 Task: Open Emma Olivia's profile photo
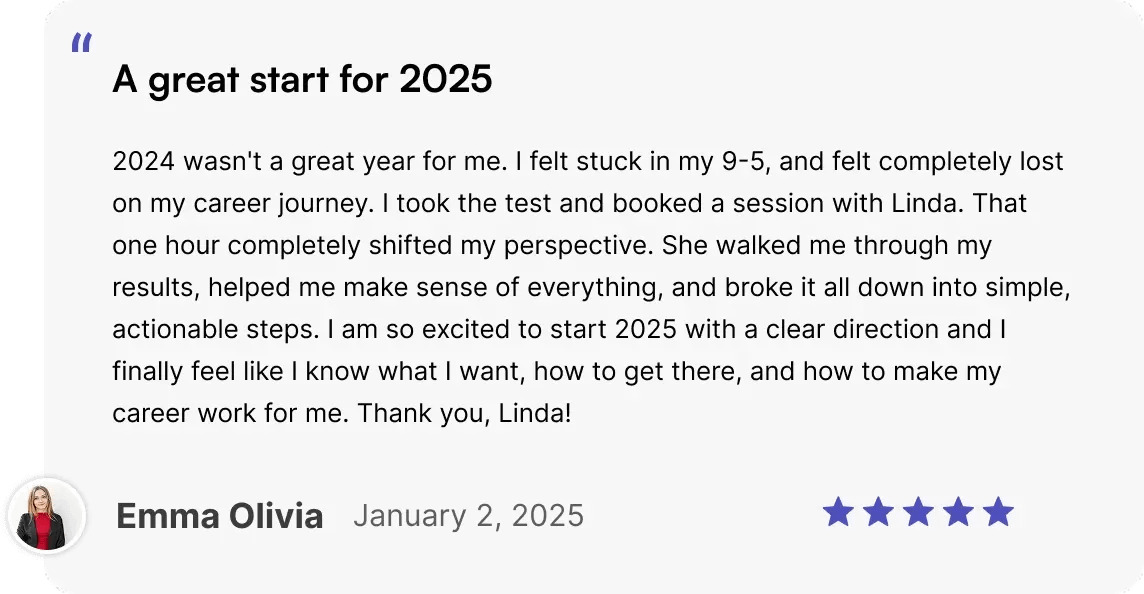tap(47, 516)
